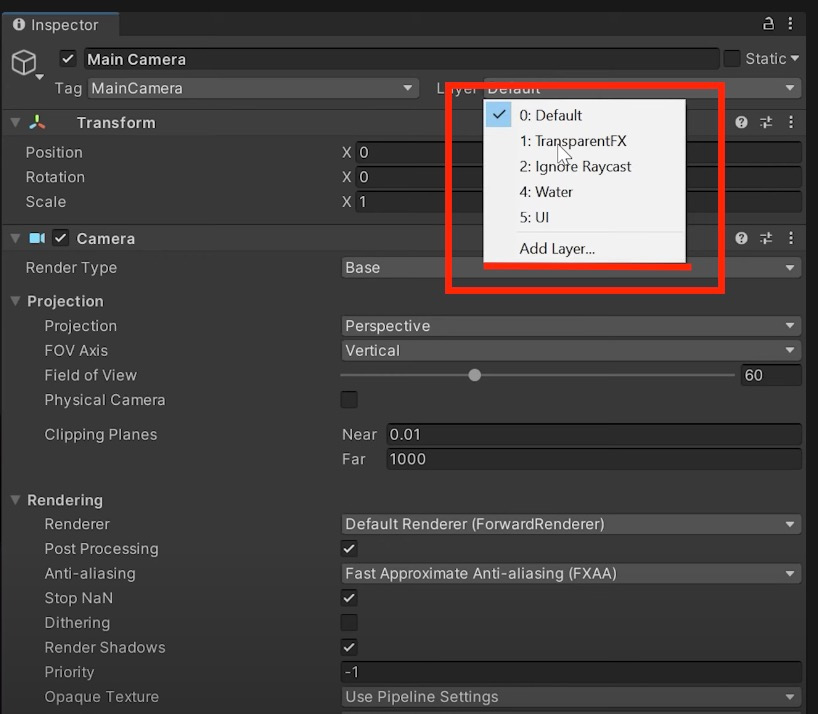The image size is (818, 714).
Task: Click the Inspector lock icon
Action: (768, 24)
